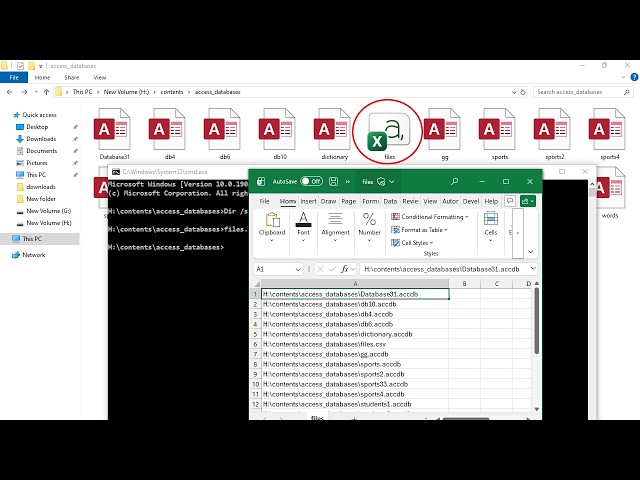This screenshot has width=640, height=480.
Task: Open the Clipboard group in Excel
Action: [x=272, y=227]
